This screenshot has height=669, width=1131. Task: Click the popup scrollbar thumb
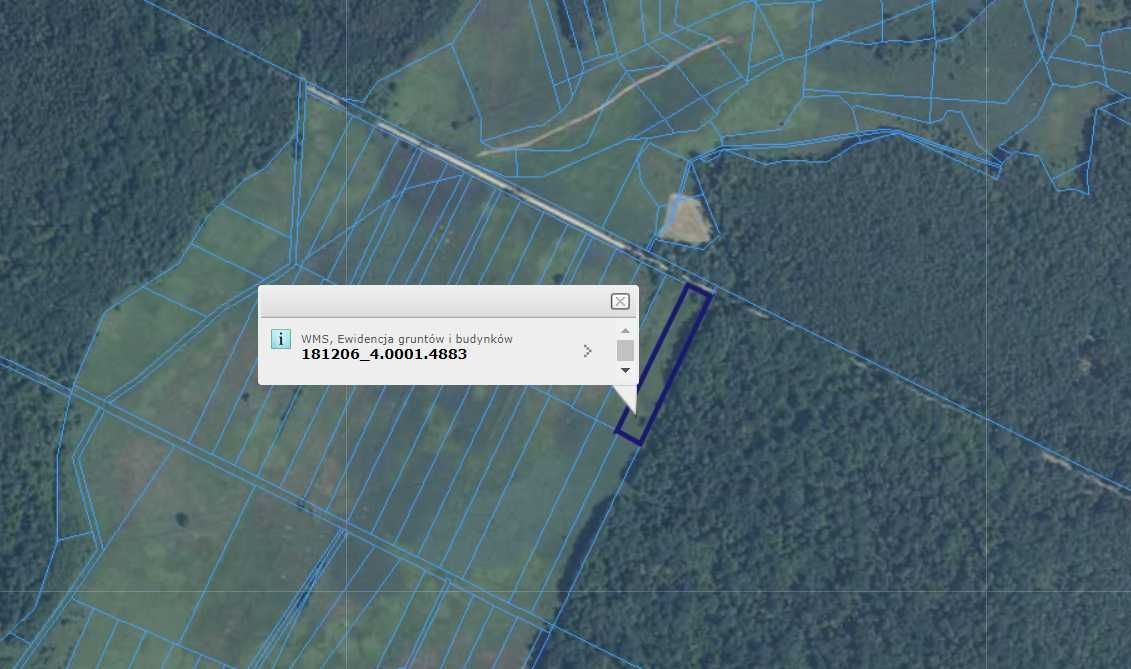point(625,351)
